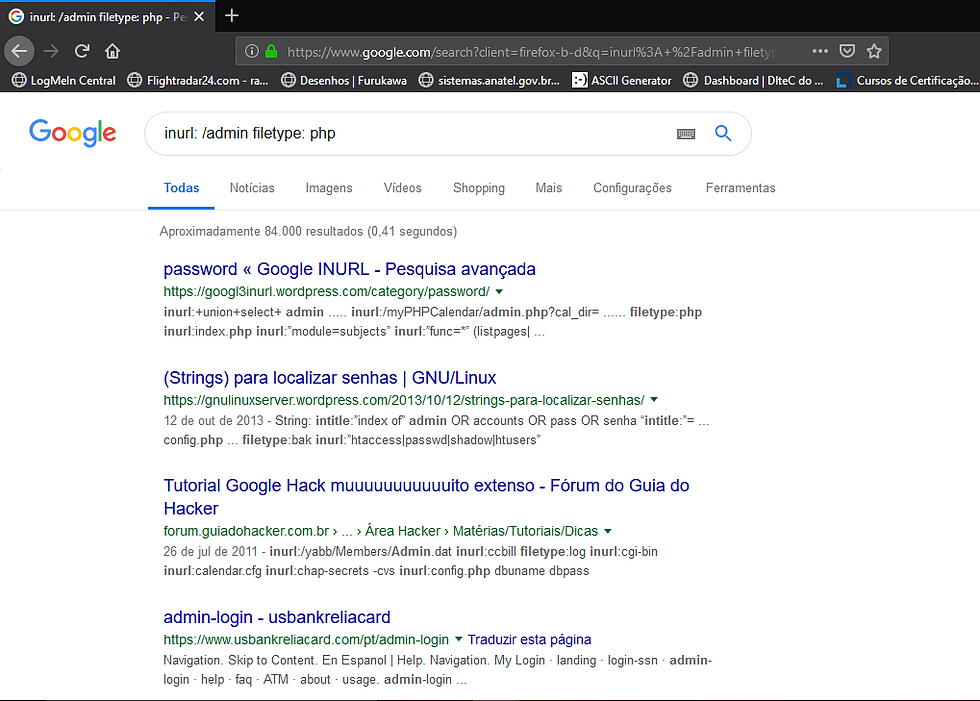
Task: Click the 'Aproximadamente 84.000 resultados' stats text
Action: pos(308,231)
